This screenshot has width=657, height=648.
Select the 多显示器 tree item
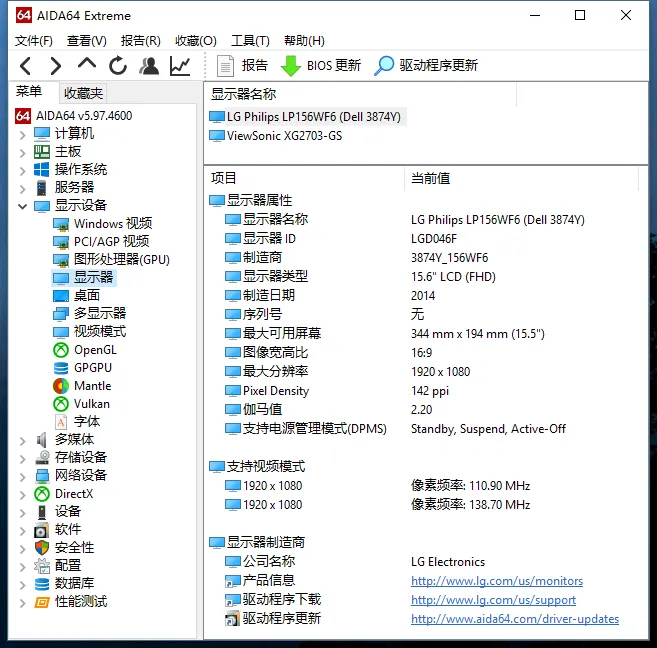click(x=89, y=313)
